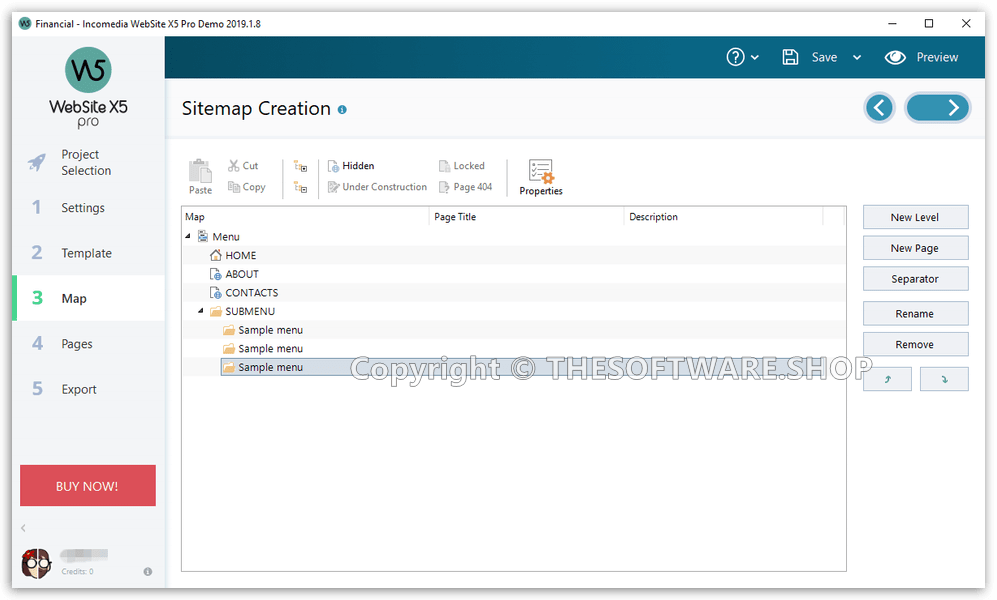Click the last Sample menu folder icon

pos(229,367)
